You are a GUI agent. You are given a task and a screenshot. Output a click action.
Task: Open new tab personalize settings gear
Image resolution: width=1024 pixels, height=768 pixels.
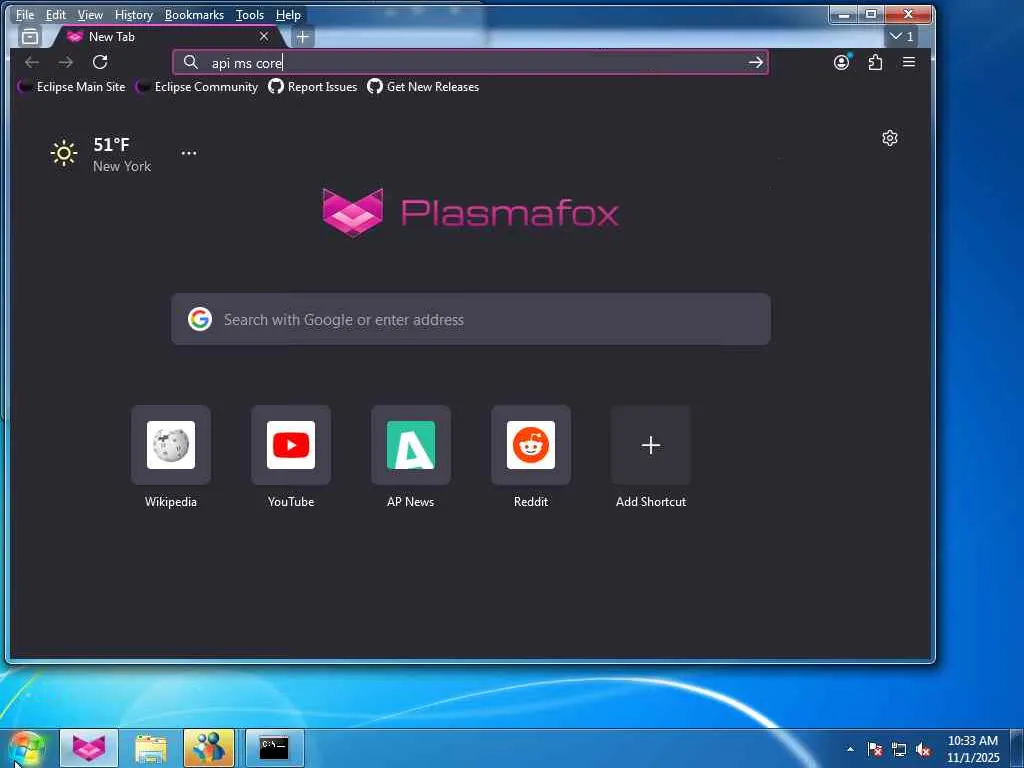[889, 138]
